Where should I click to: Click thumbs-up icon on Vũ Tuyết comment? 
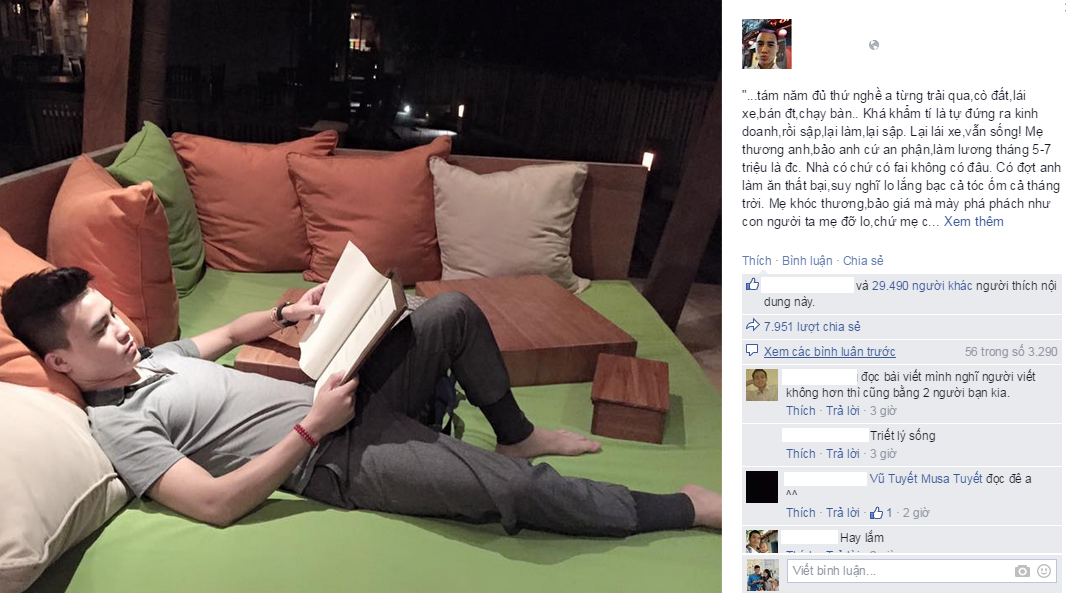click(x=876, y=513)
